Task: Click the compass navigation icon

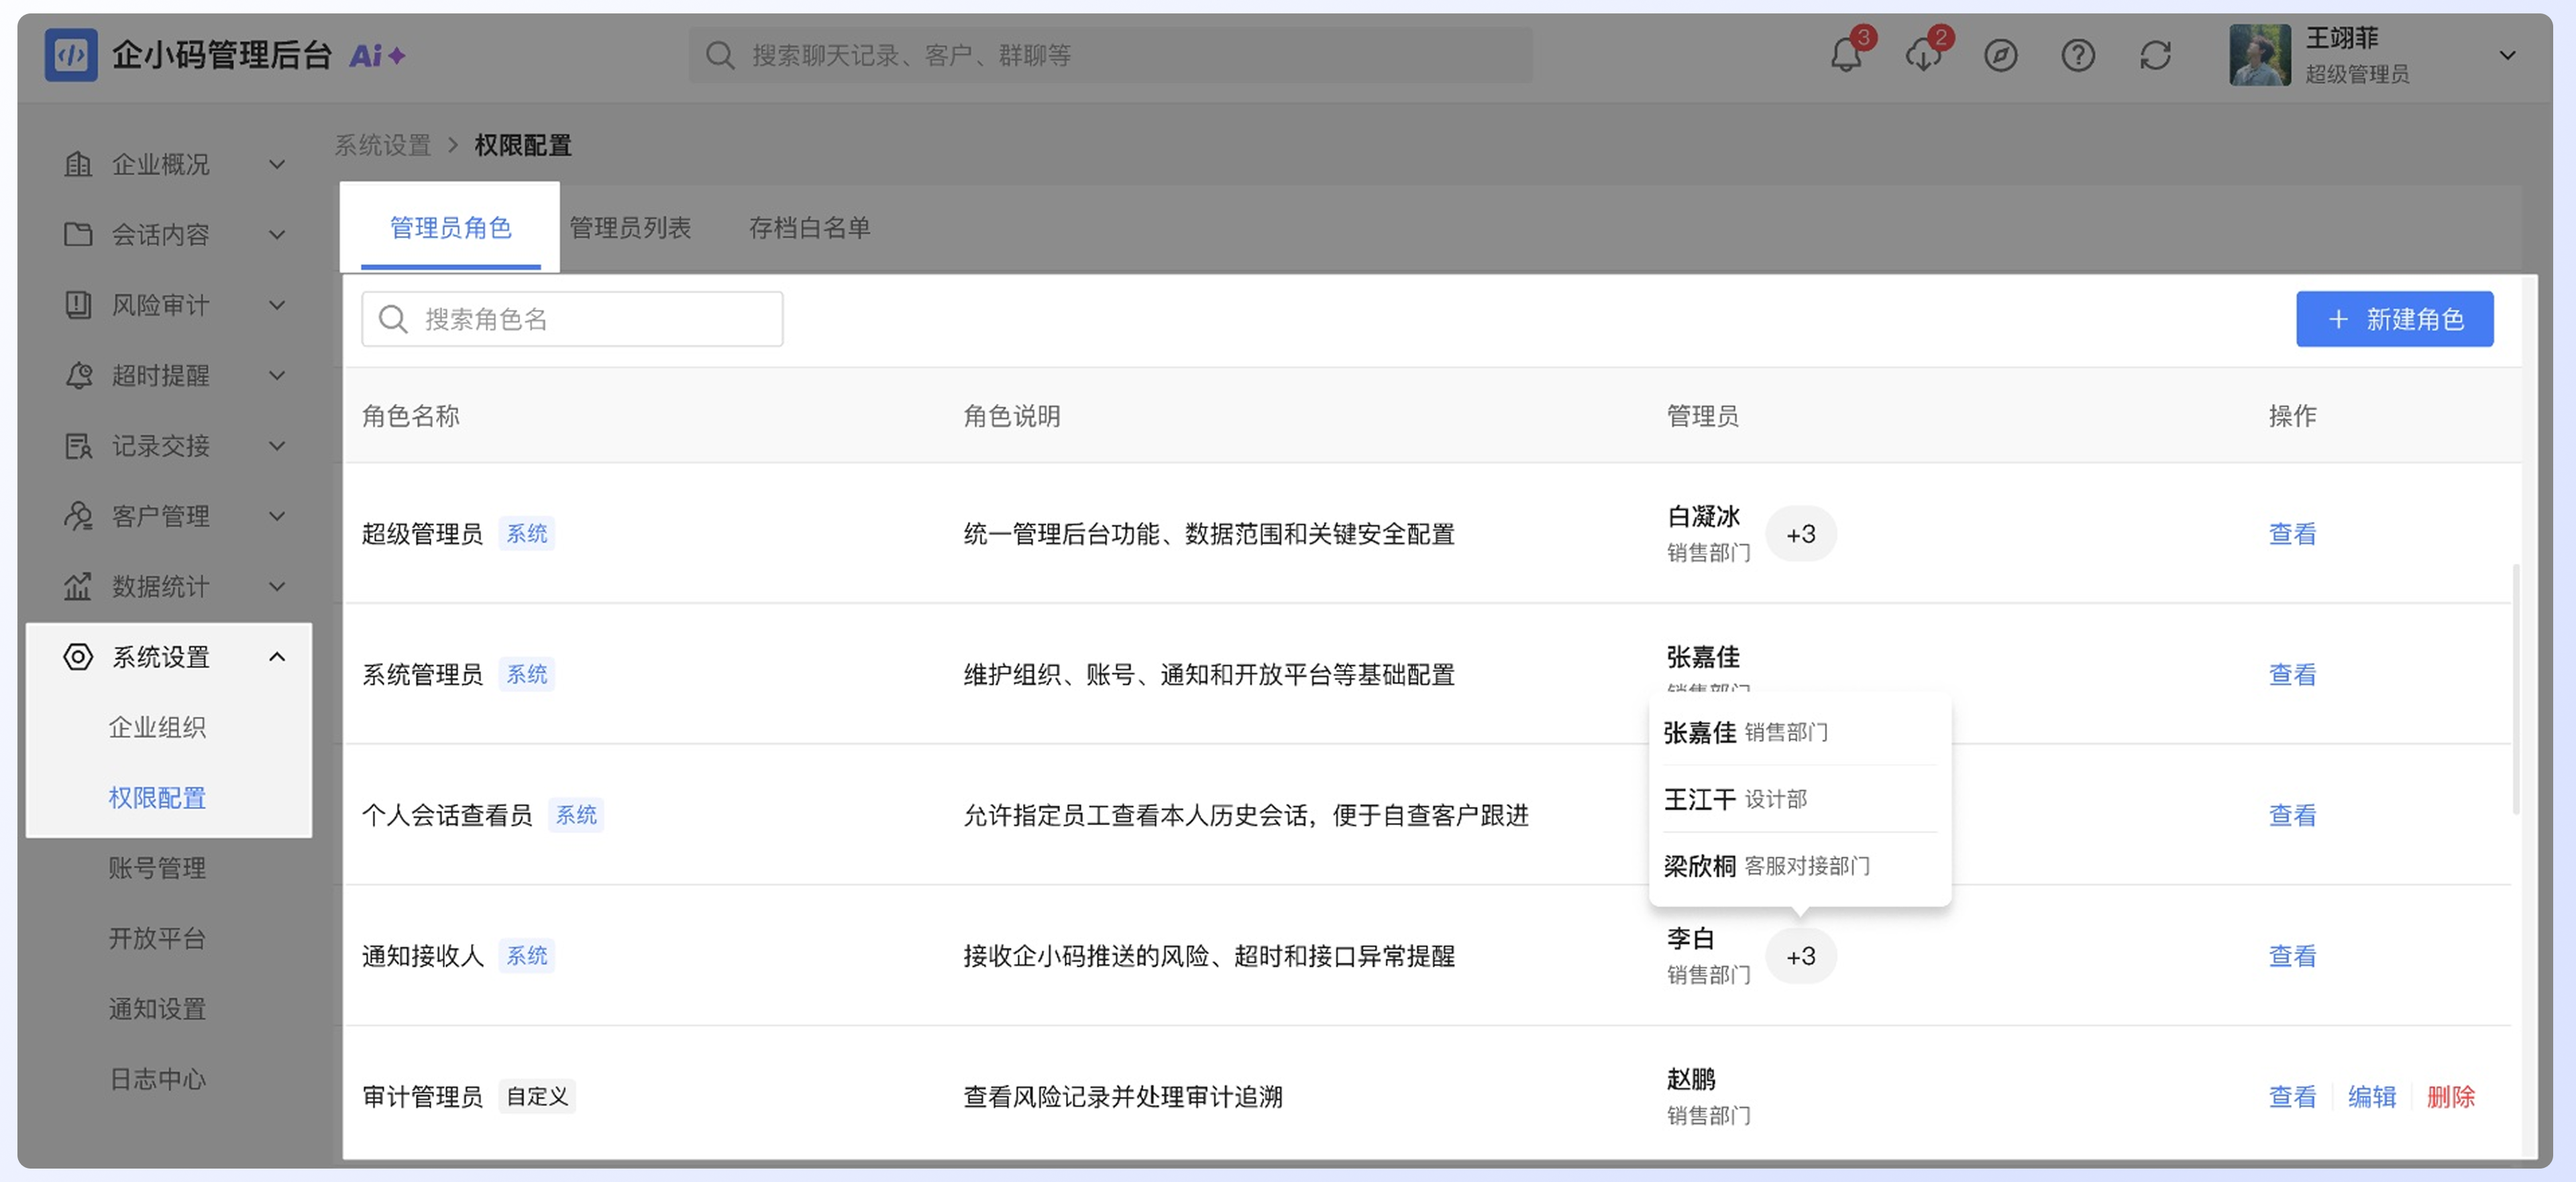Action: point(2000,55)
